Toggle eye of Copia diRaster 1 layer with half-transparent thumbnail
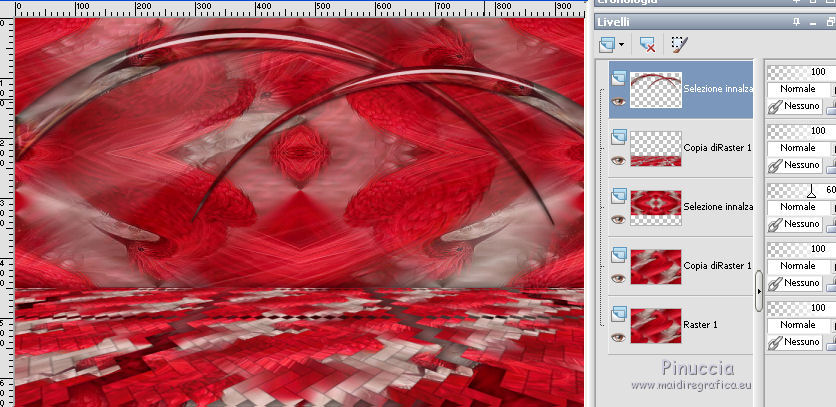836x407 pixels. pos(618,160)
